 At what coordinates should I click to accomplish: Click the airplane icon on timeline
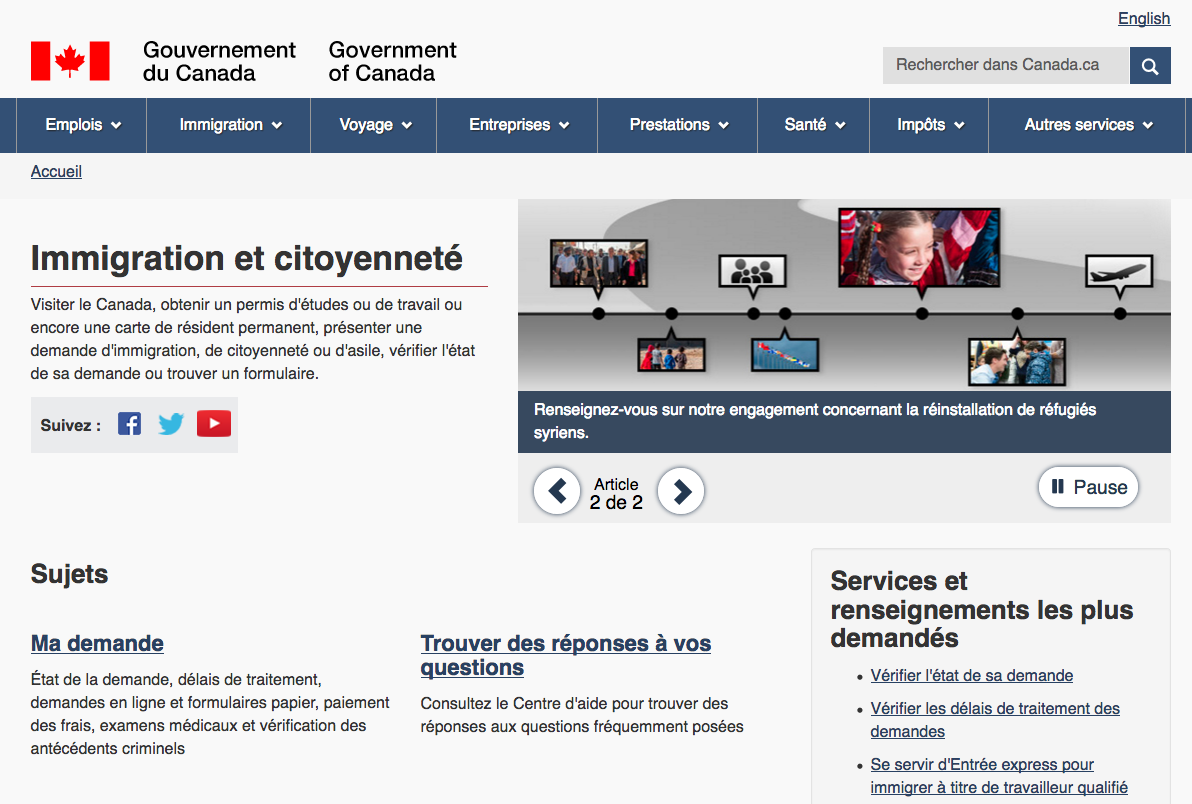tap(1119, 271)
